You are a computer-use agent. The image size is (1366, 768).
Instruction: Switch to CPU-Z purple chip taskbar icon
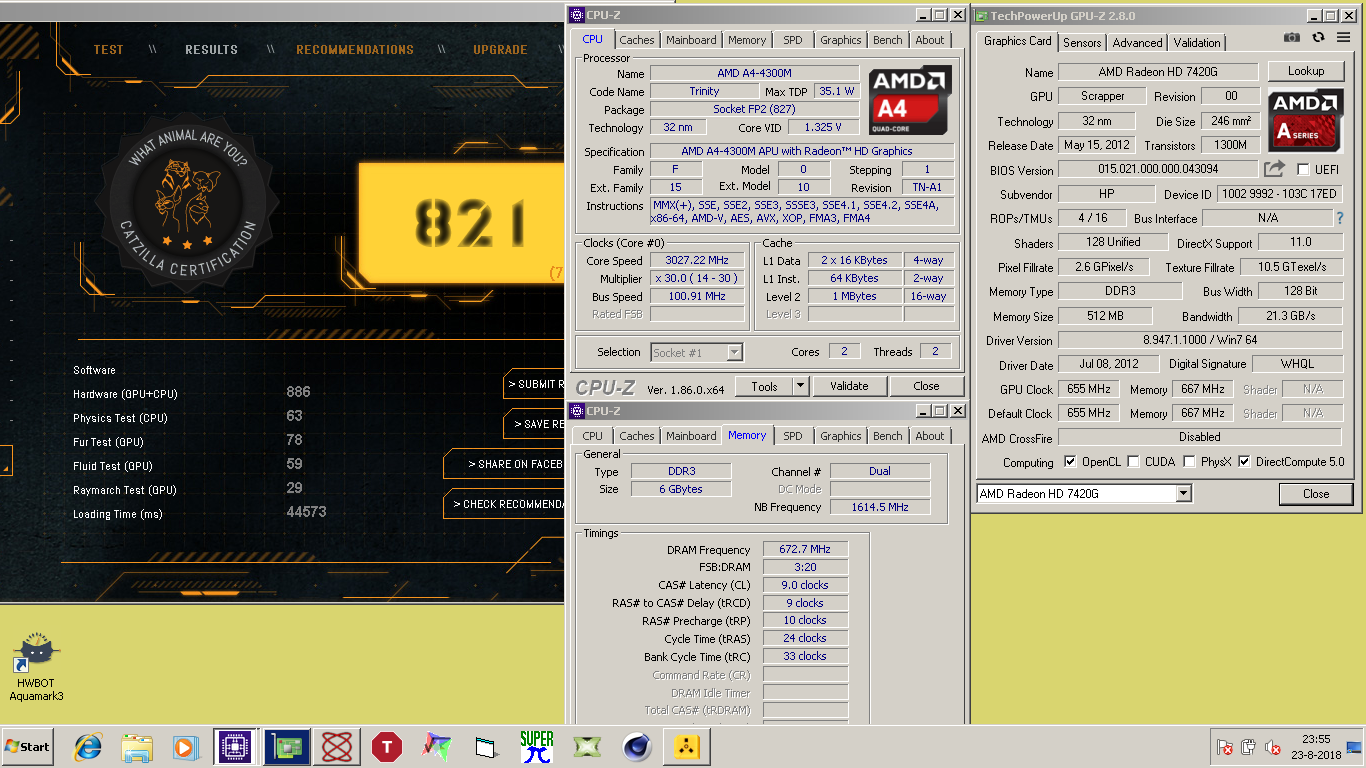[234, 747]
